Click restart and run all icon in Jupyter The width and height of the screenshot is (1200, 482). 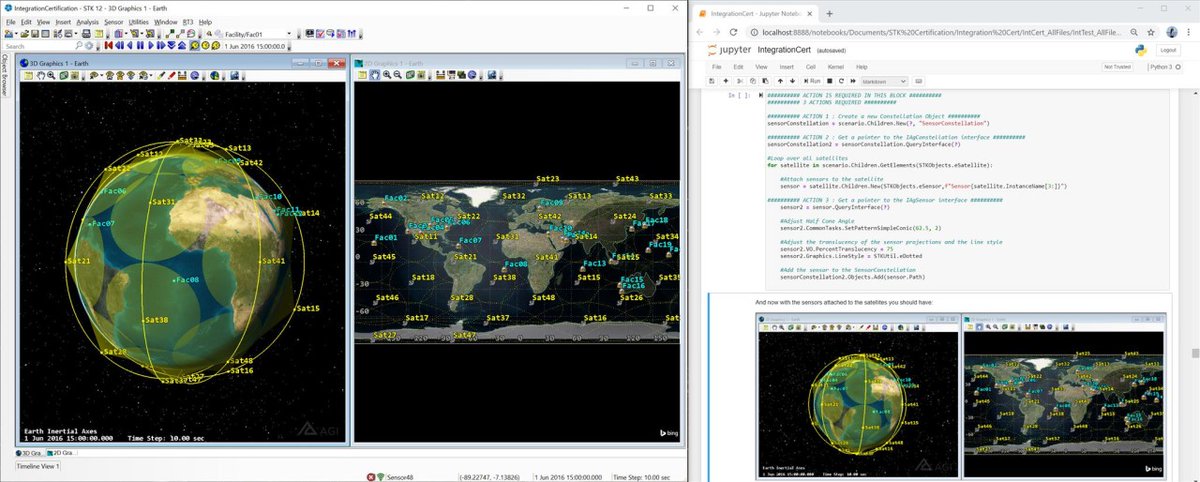(x=853, y=81)
